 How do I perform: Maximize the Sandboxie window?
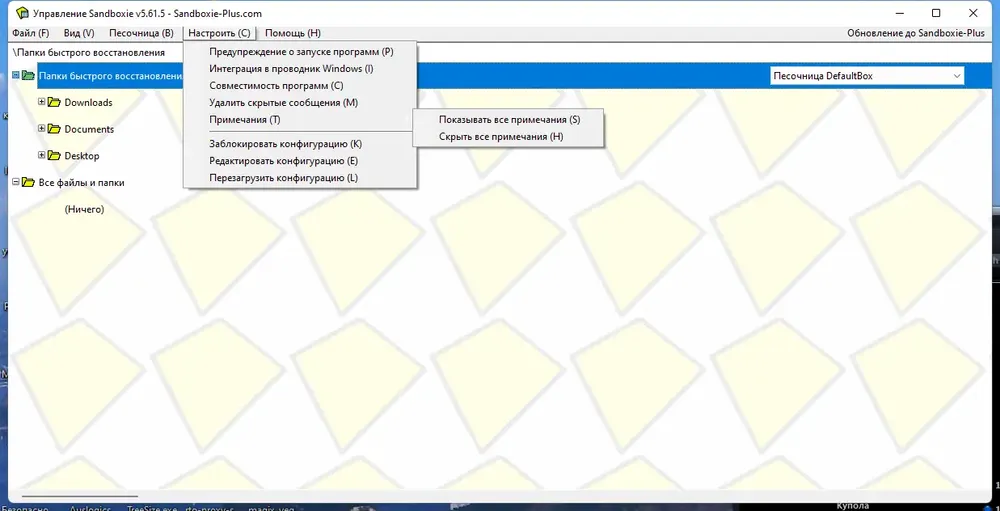936,13
